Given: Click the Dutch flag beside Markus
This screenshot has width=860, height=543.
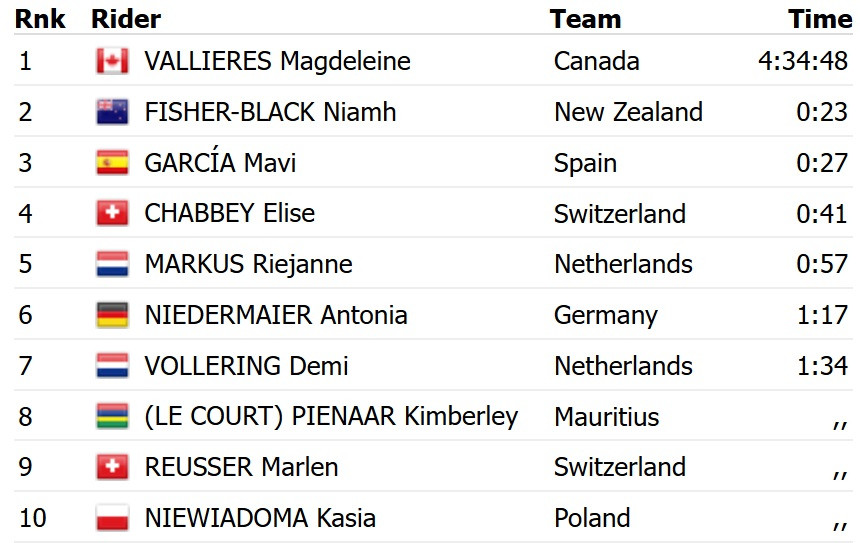Looking at the screenshot, I should click(112, 264).
